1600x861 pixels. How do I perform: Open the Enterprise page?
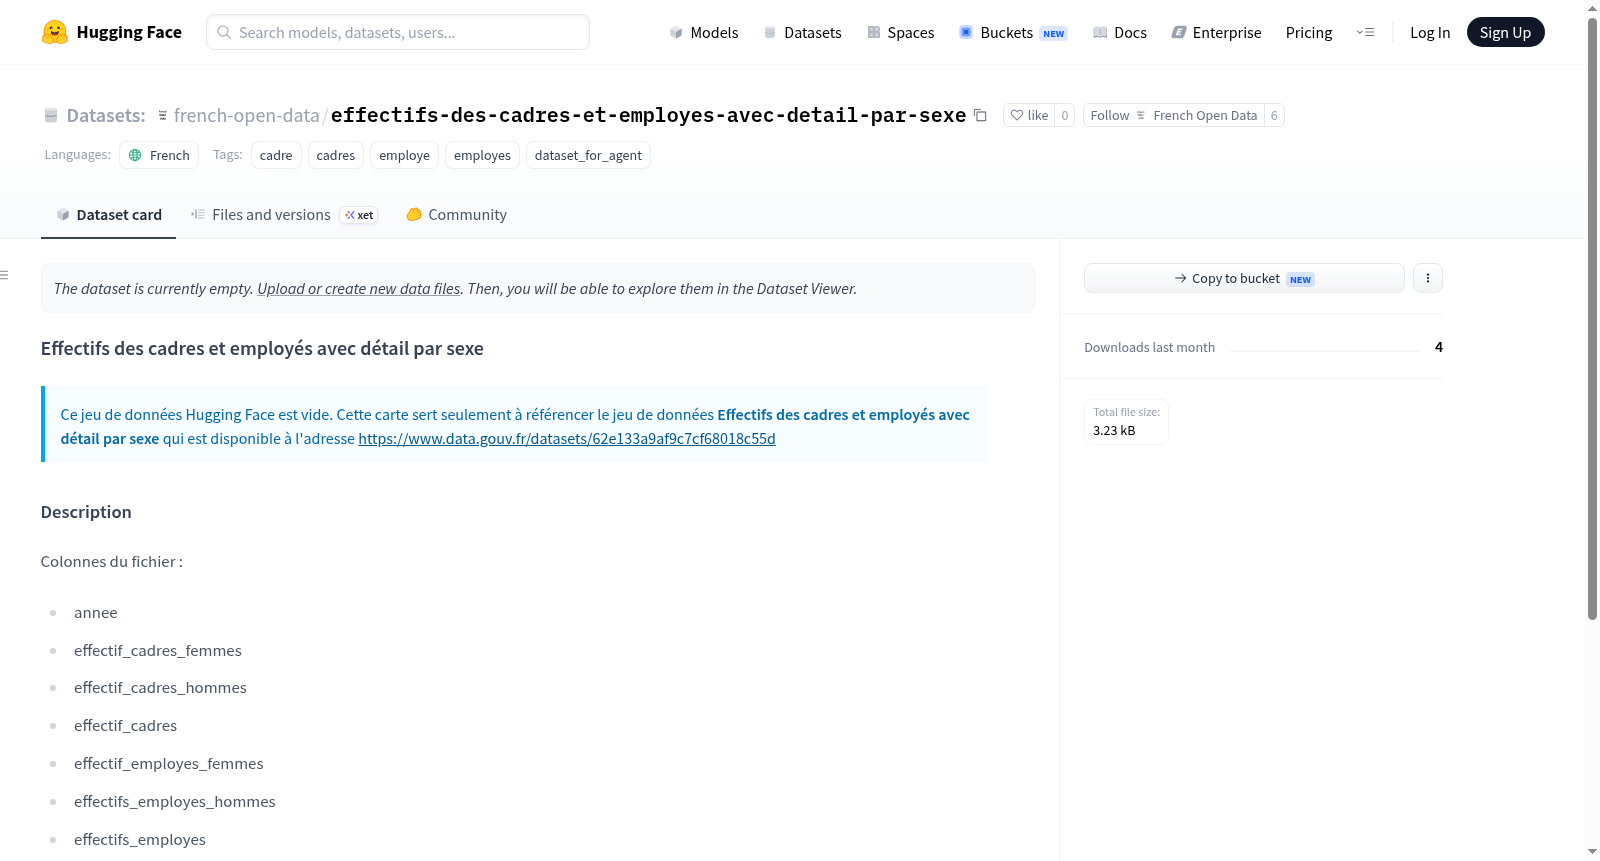click(1217, 32)
